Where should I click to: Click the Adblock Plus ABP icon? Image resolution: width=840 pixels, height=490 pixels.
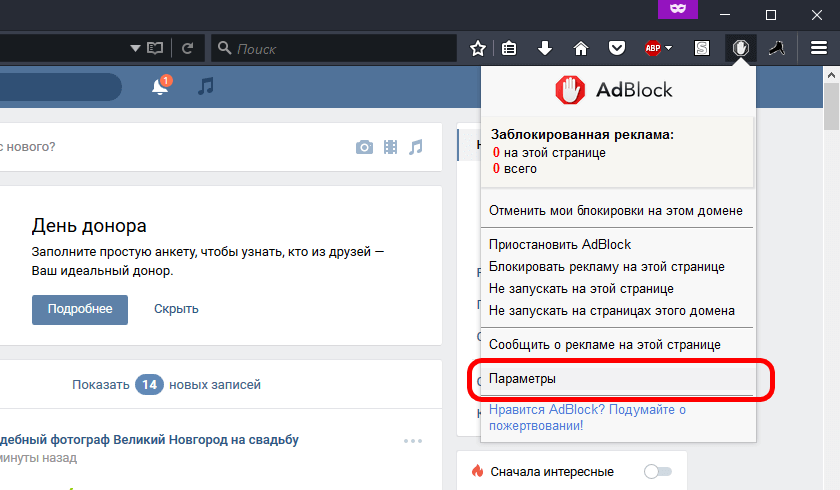(652, 48)
